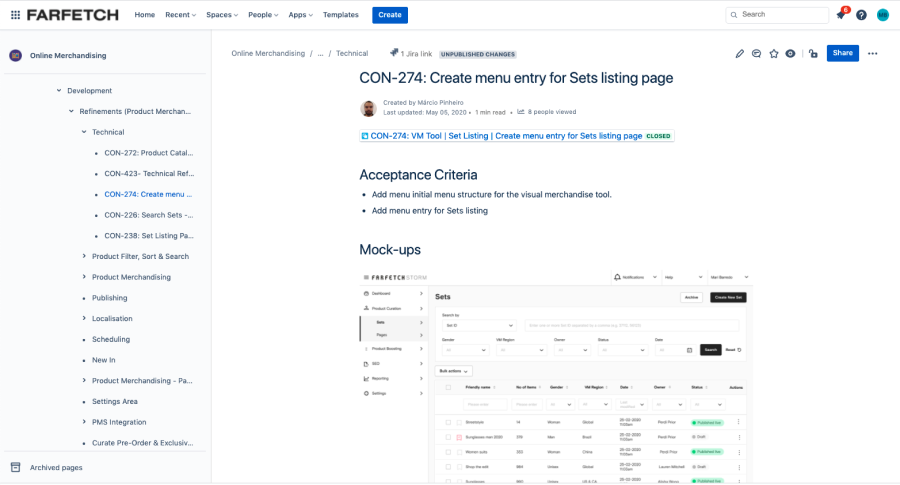
Task: Open the CON-274 Jira issue link
Action: 506,136
